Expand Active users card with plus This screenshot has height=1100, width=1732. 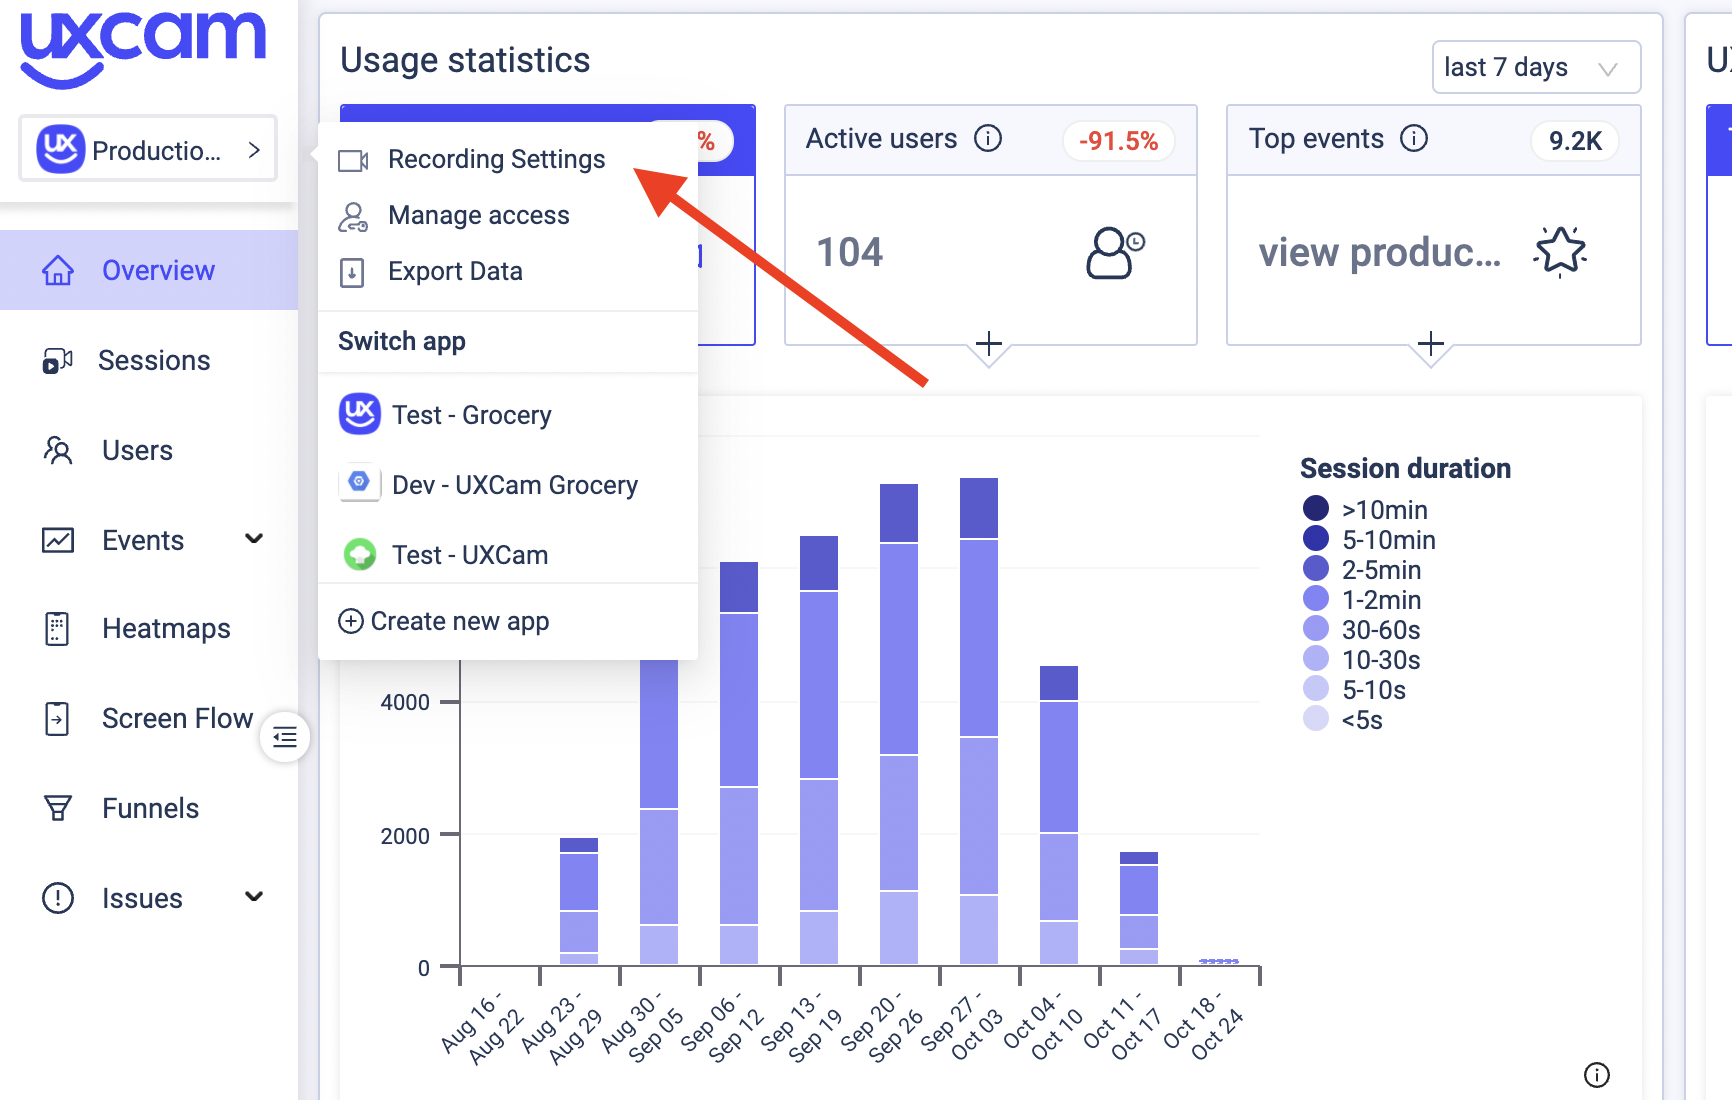click(989, 344)
